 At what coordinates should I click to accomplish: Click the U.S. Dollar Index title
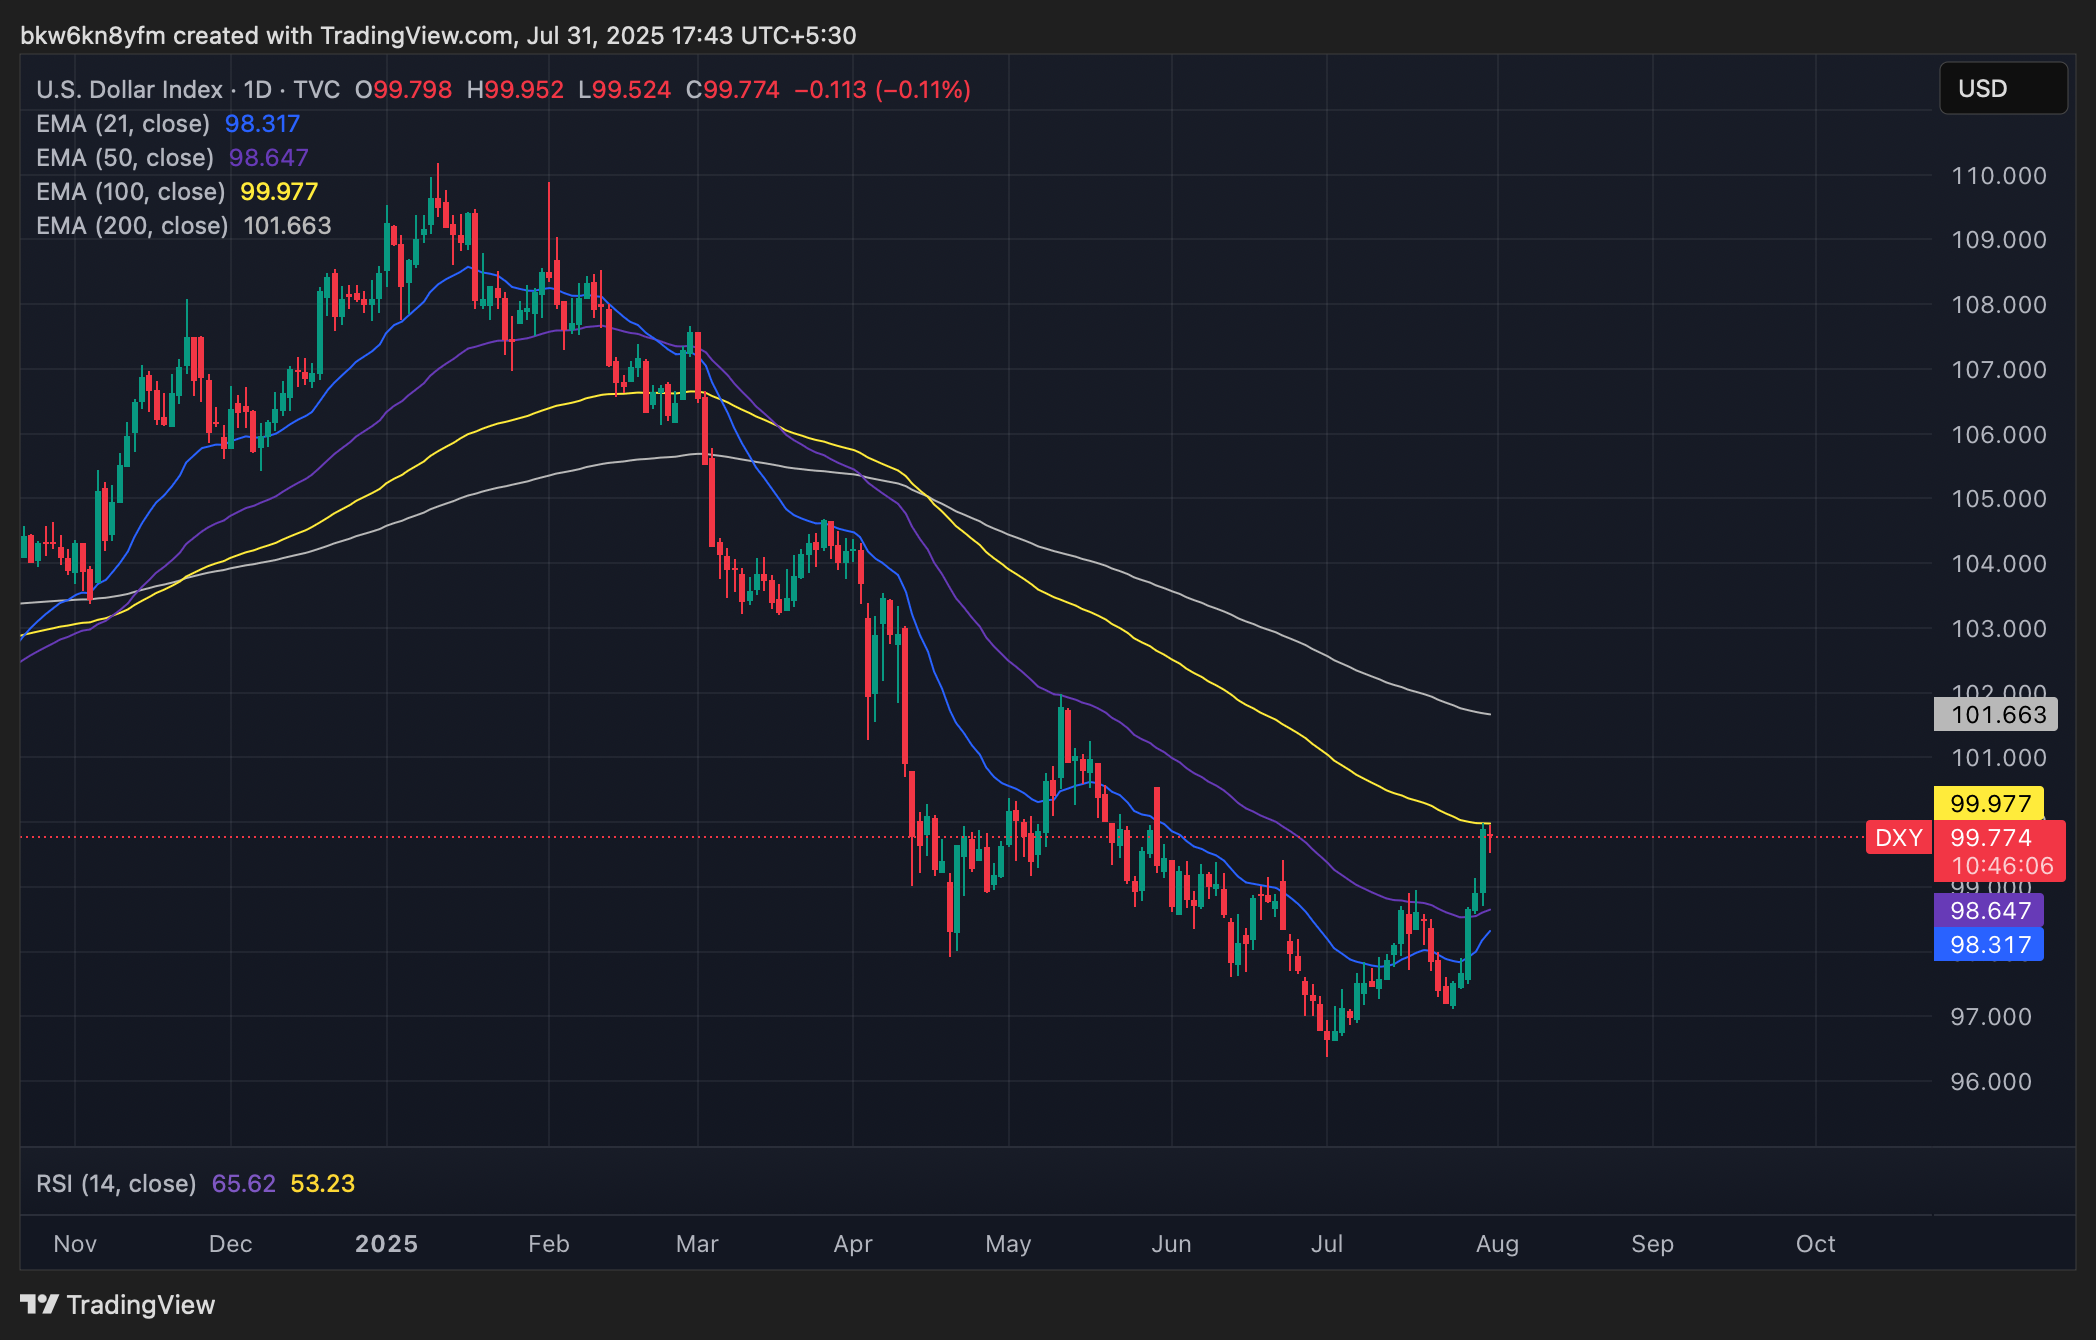pos(129,90)
